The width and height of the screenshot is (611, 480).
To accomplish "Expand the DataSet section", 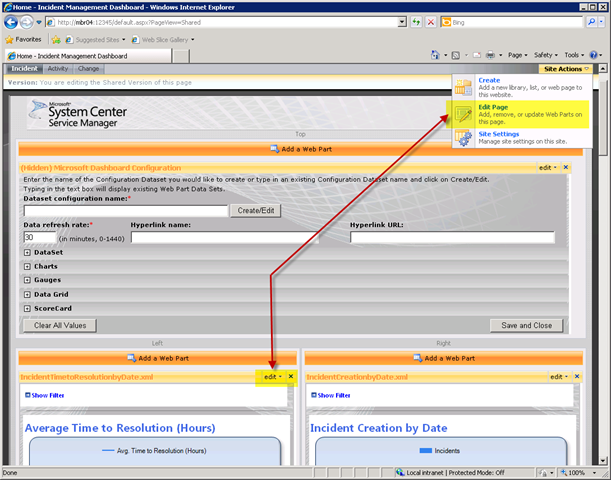I will (x=26, y=253).
